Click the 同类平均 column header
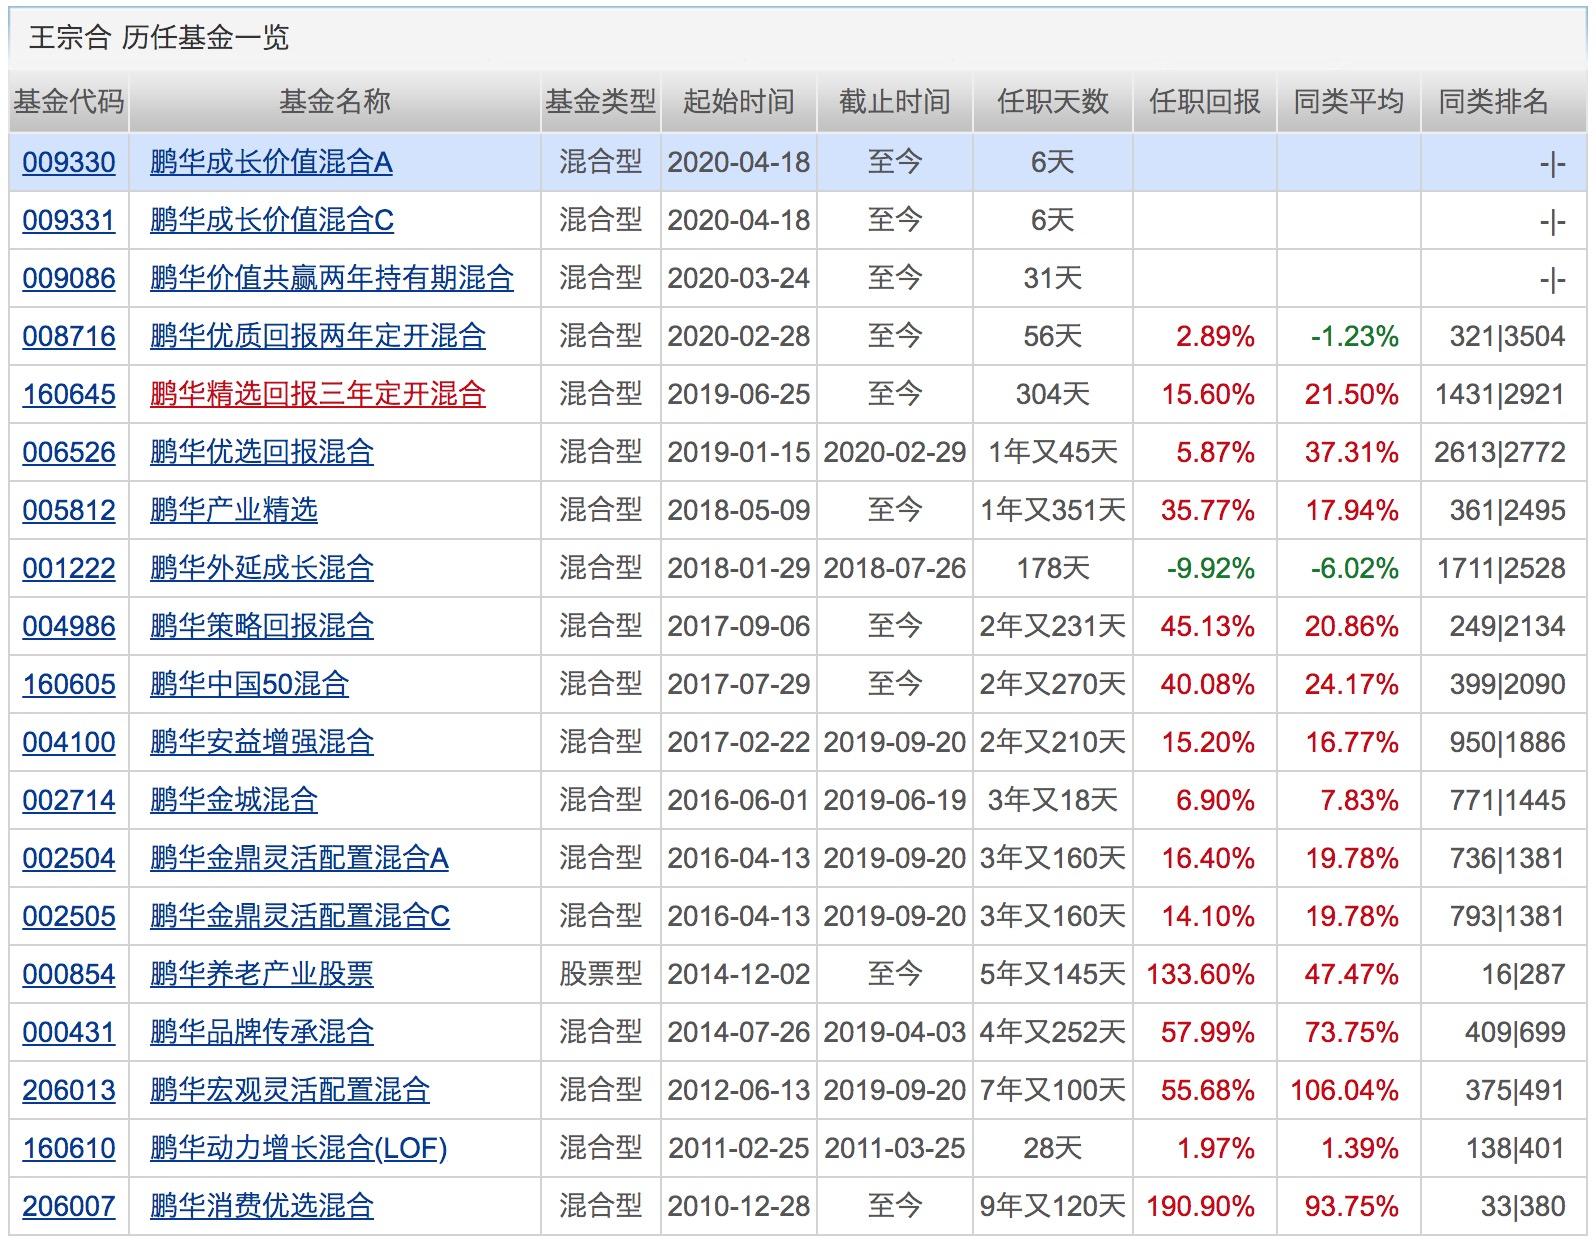1596x1248 pixels. pyautogui.click(x=1349, y=101)
